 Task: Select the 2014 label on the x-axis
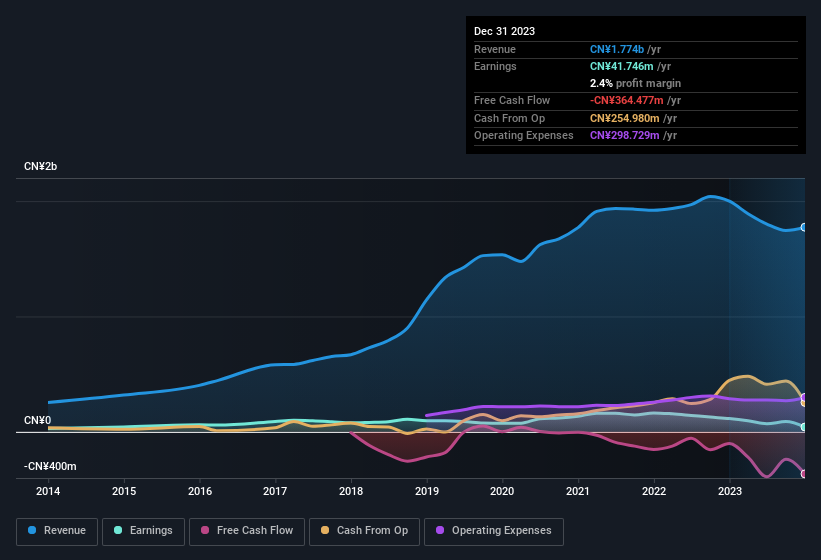click(x=48, y=491)
